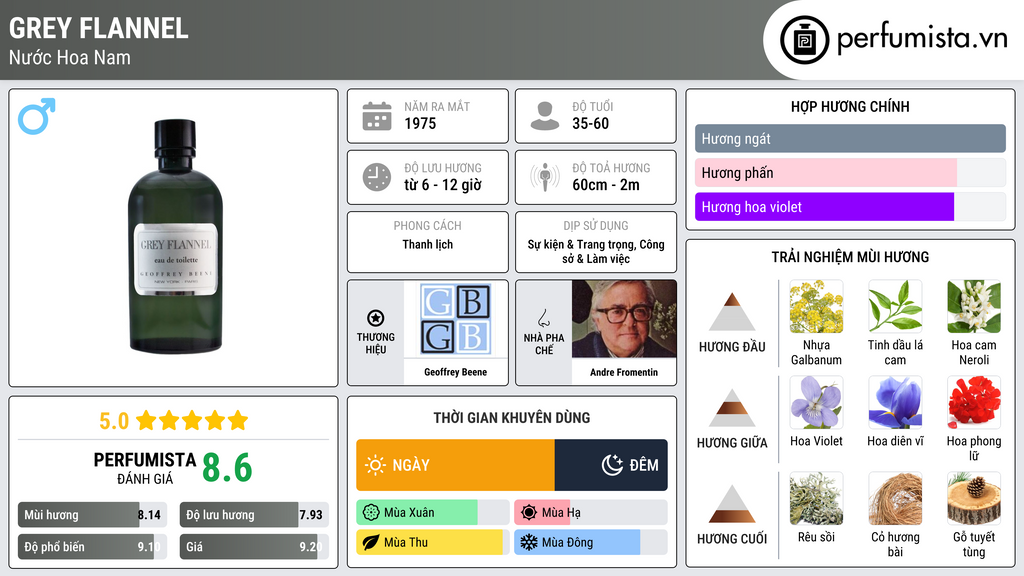The height and width of the screenshot is (576, 1024).
Task: Click the person silhouette icon for Độ tuổi
Action: point(545,116)
